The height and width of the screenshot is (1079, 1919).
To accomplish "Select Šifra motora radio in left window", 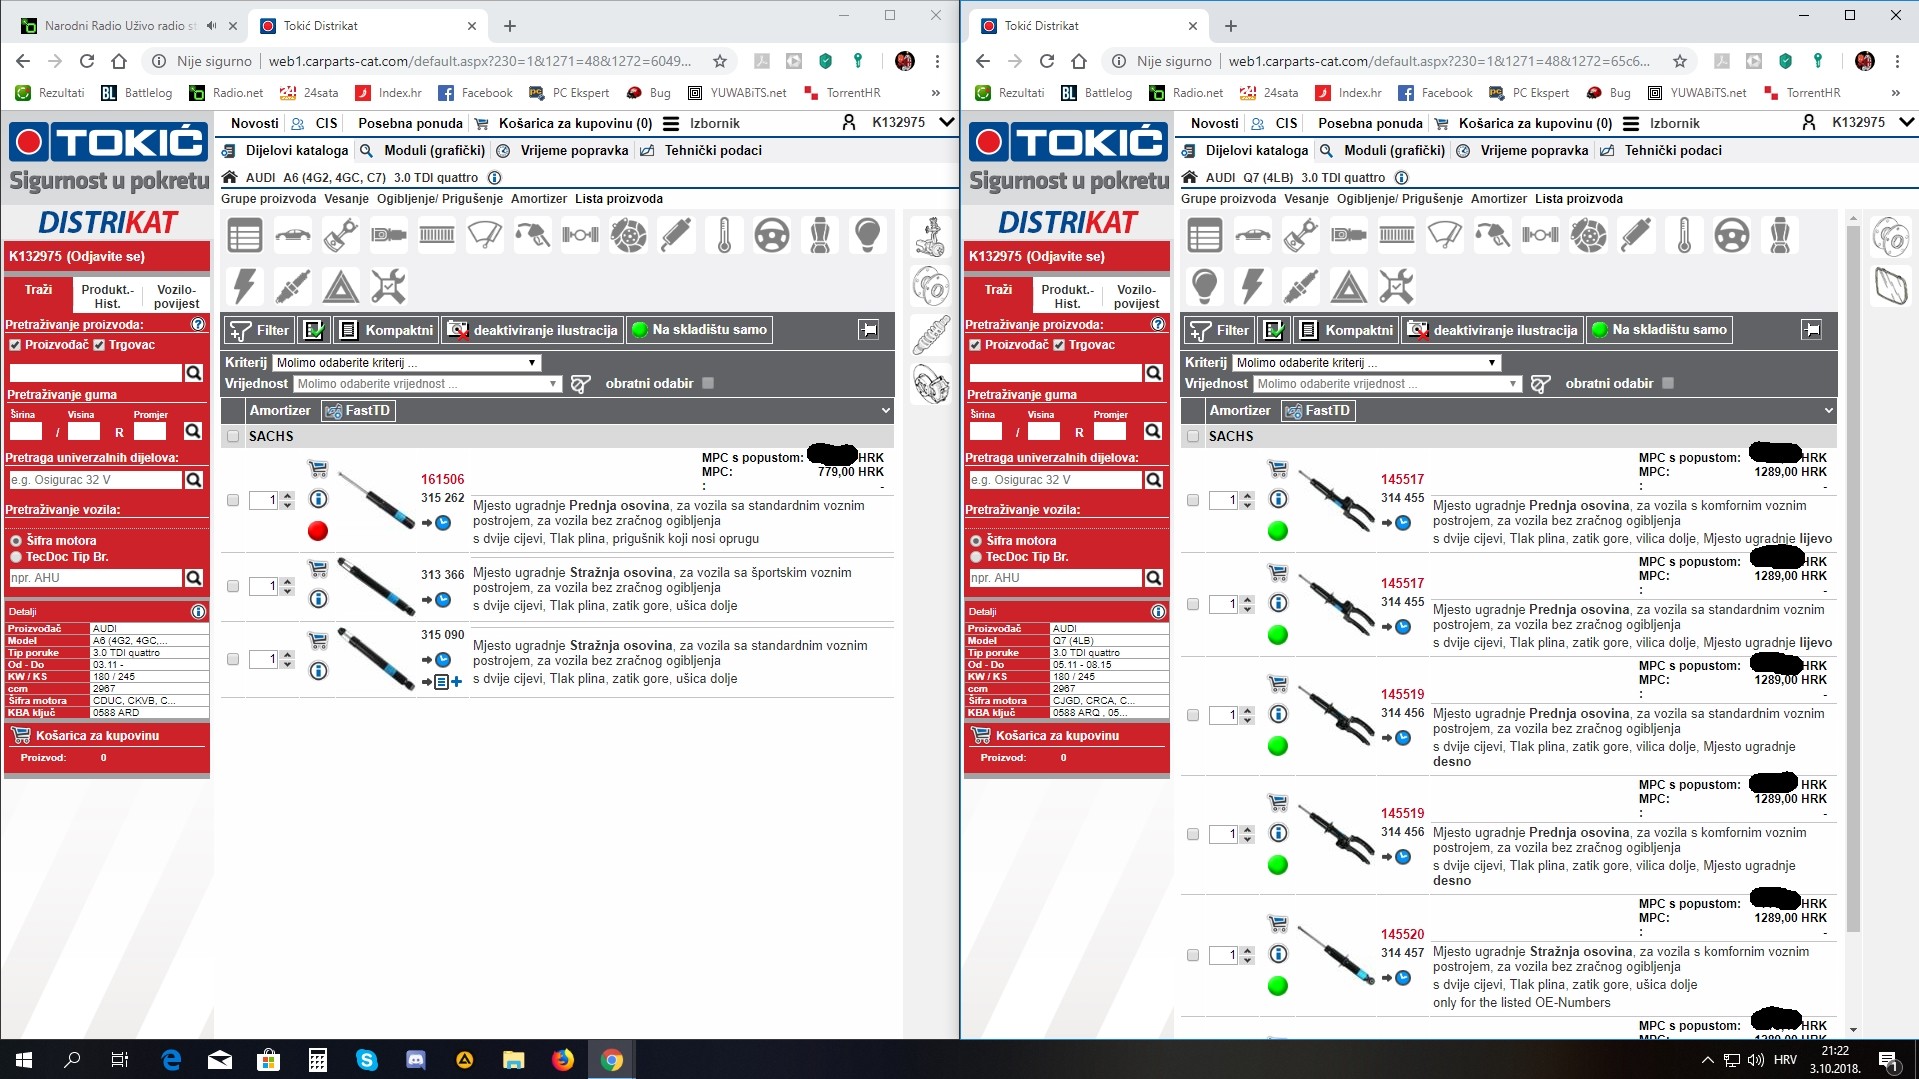I will [16, 541].
